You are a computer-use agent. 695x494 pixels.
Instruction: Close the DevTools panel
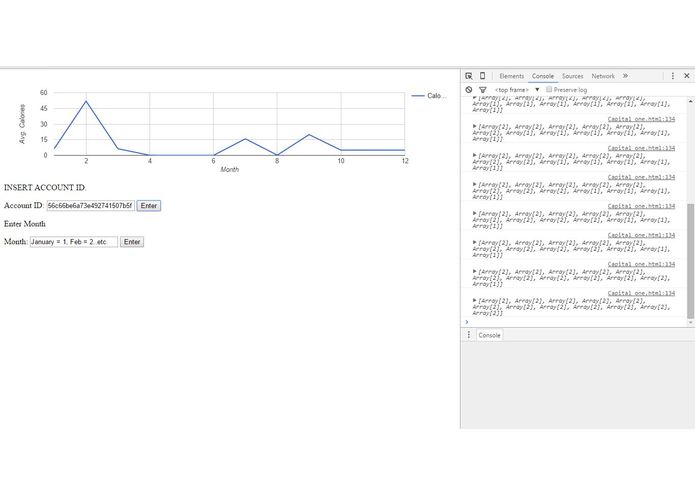coord(687,76)
